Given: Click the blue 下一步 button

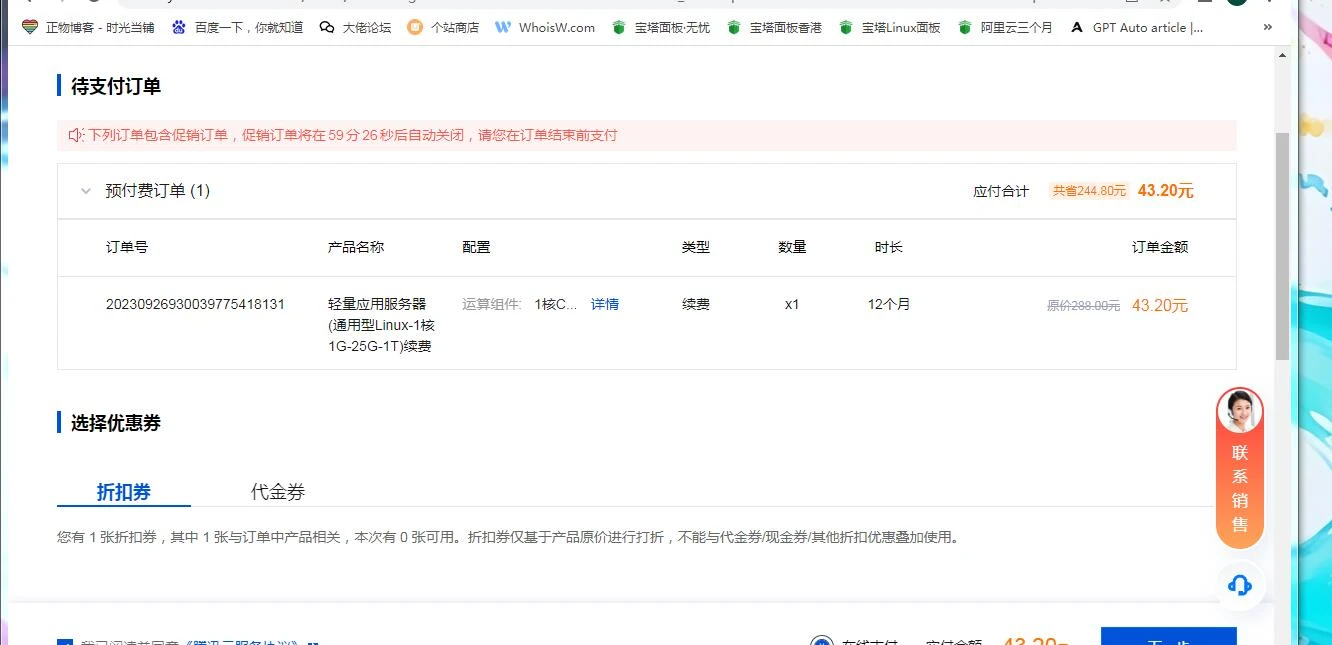Looking at the screenshot, I should pyautogui.click(x=1168, y=638).
